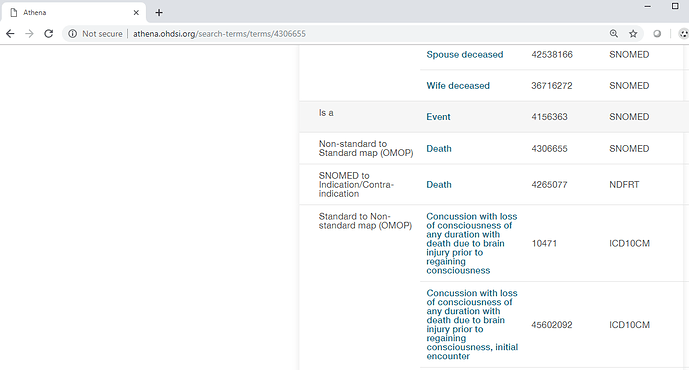
Task: Open Concussion link with ID 10471
Action: (x=471, y=243)
